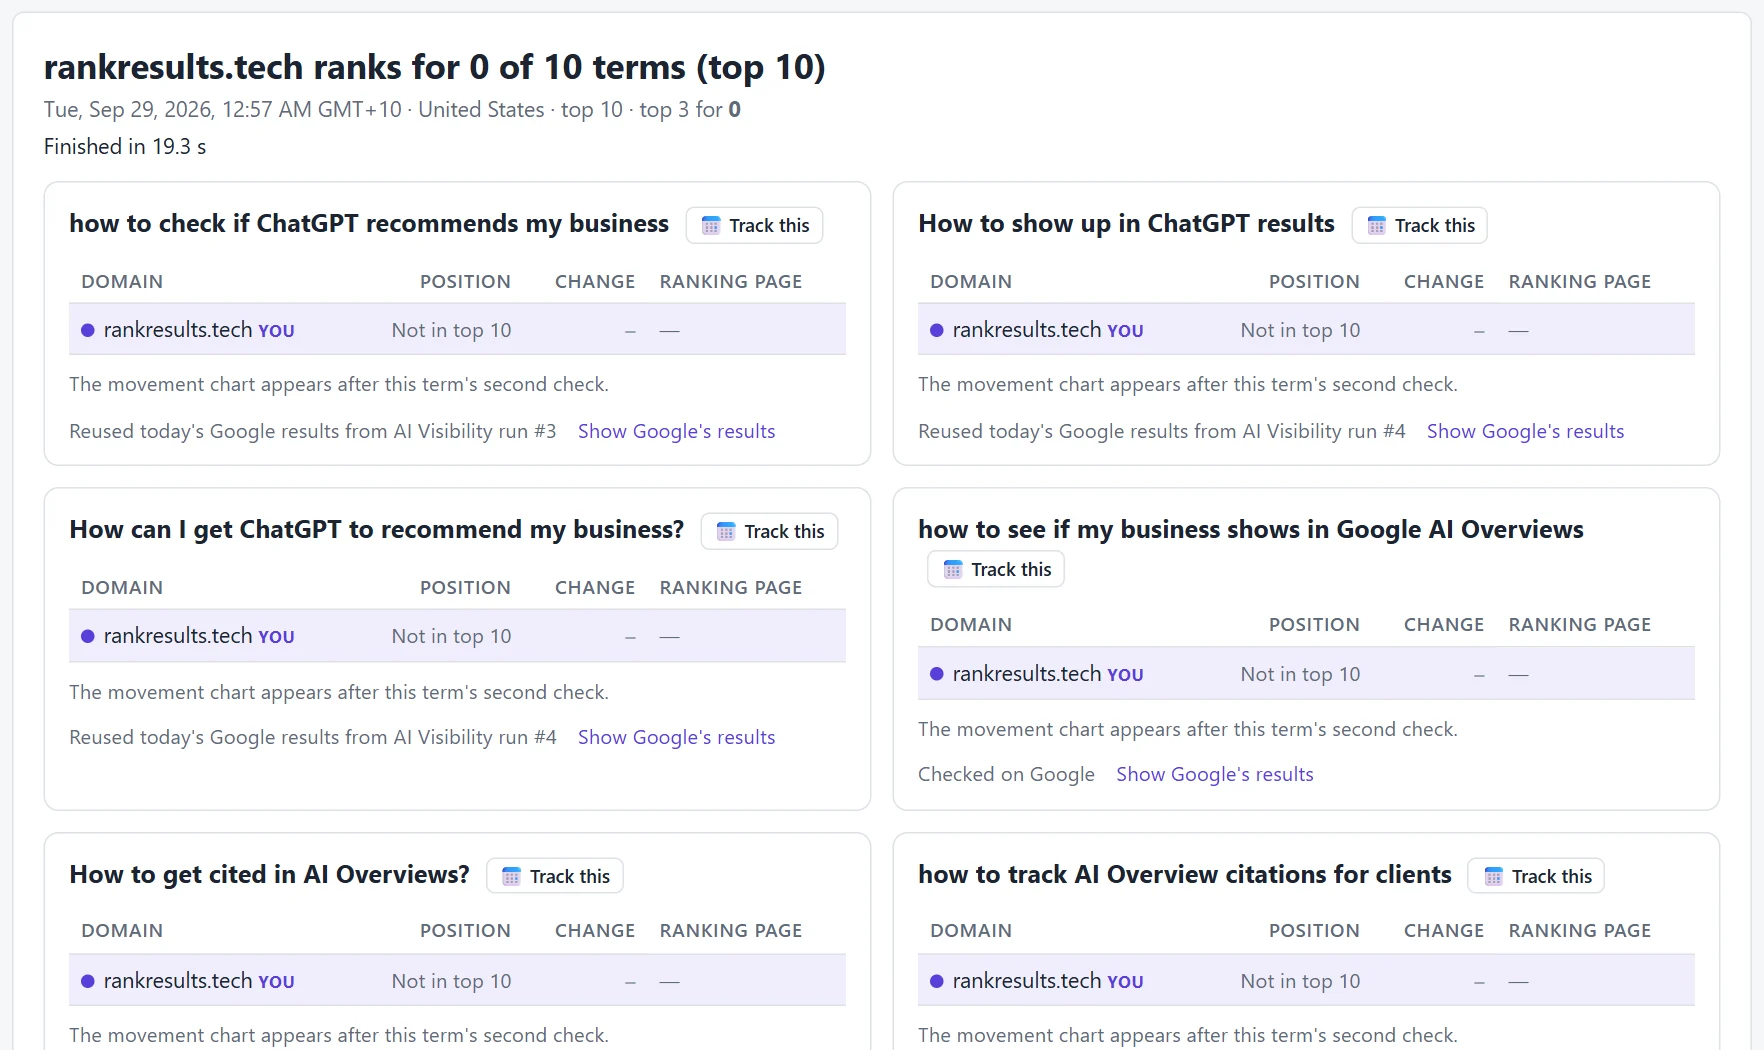Click title 'how to track AI Overview citations for clients'
Image resolution: width=1764 pixels, height=1050 pixels.
[1185, 874]
